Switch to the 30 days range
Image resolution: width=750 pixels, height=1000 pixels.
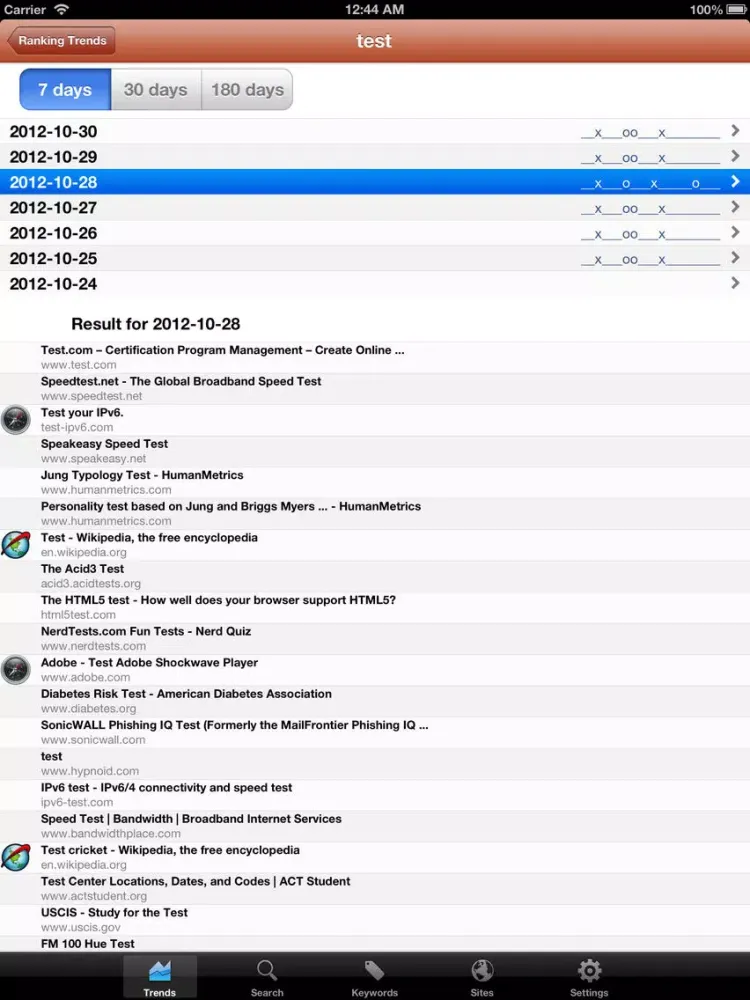click(156, 89)
